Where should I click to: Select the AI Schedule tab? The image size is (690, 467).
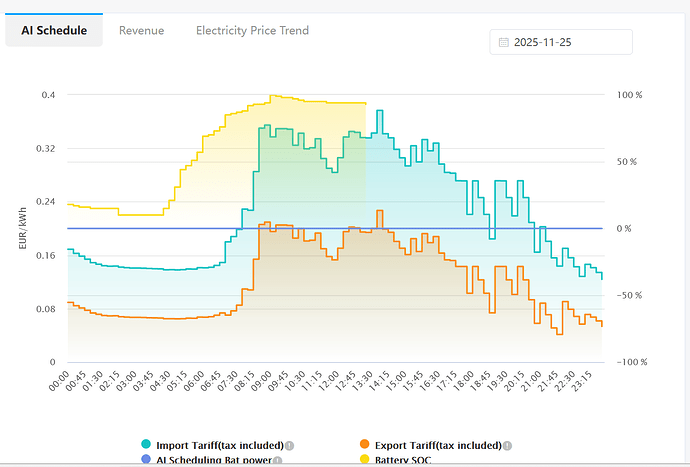pos(54,31)
